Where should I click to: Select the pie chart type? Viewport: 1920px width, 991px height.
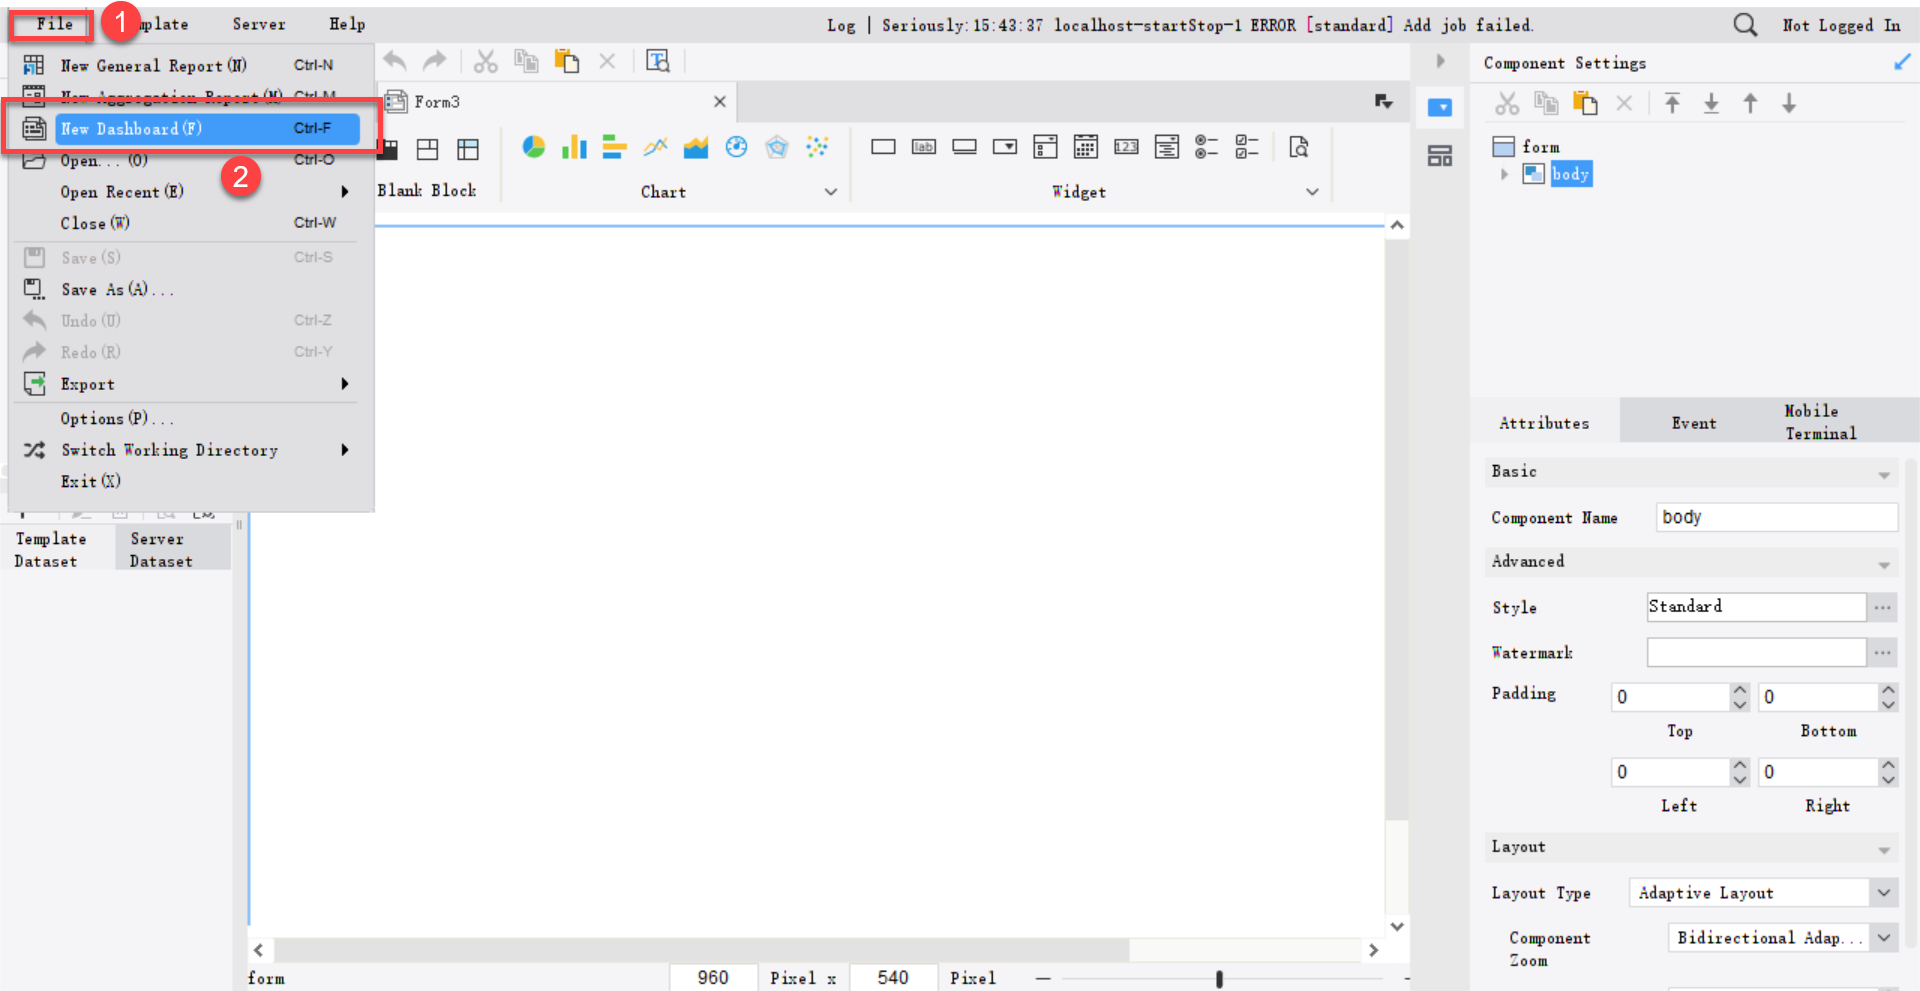533,147
